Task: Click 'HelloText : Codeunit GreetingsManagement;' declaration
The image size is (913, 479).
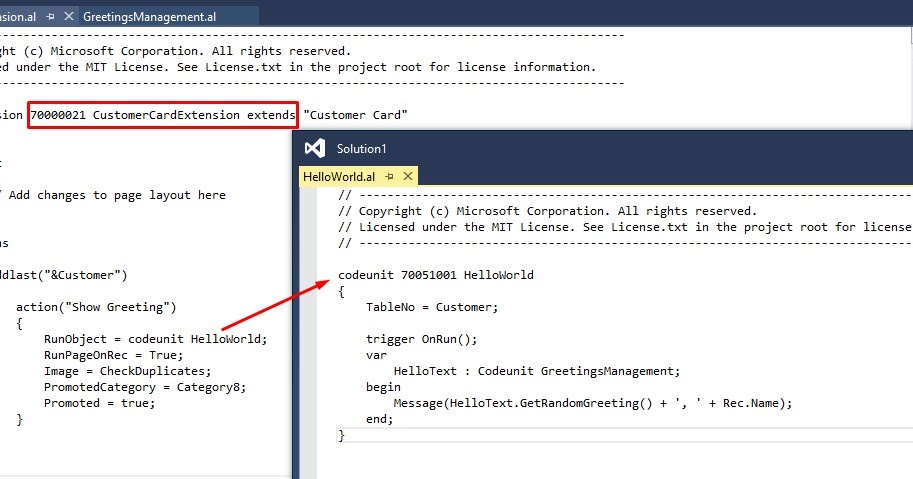Action: (537, 371)
